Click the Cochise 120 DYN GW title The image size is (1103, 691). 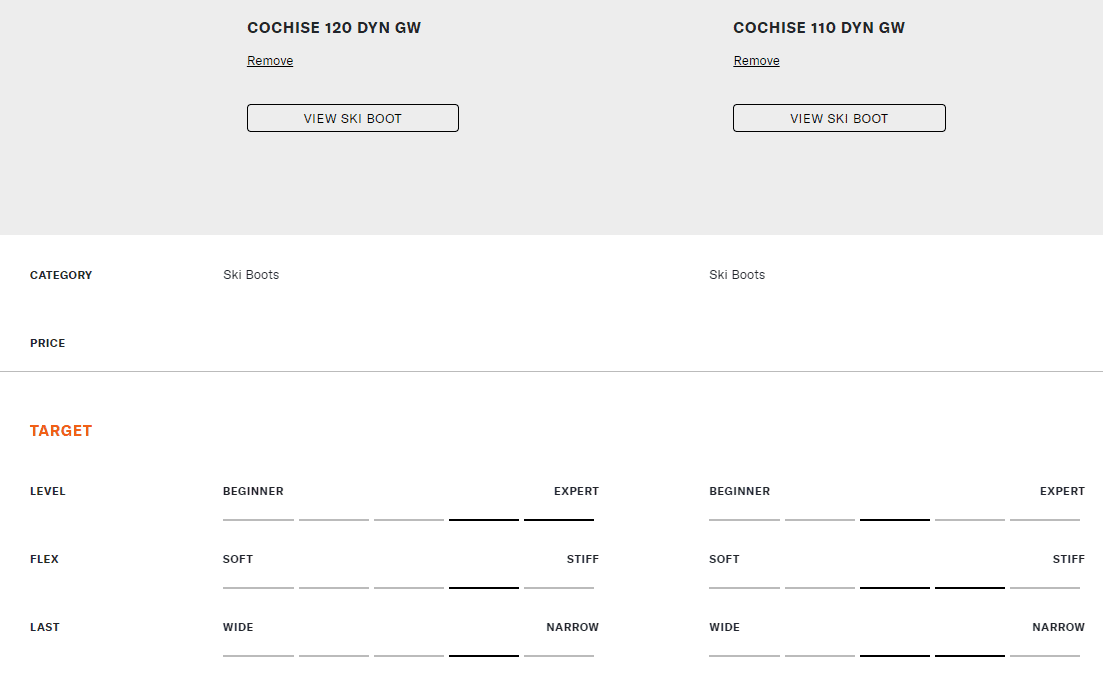(334, 28)
